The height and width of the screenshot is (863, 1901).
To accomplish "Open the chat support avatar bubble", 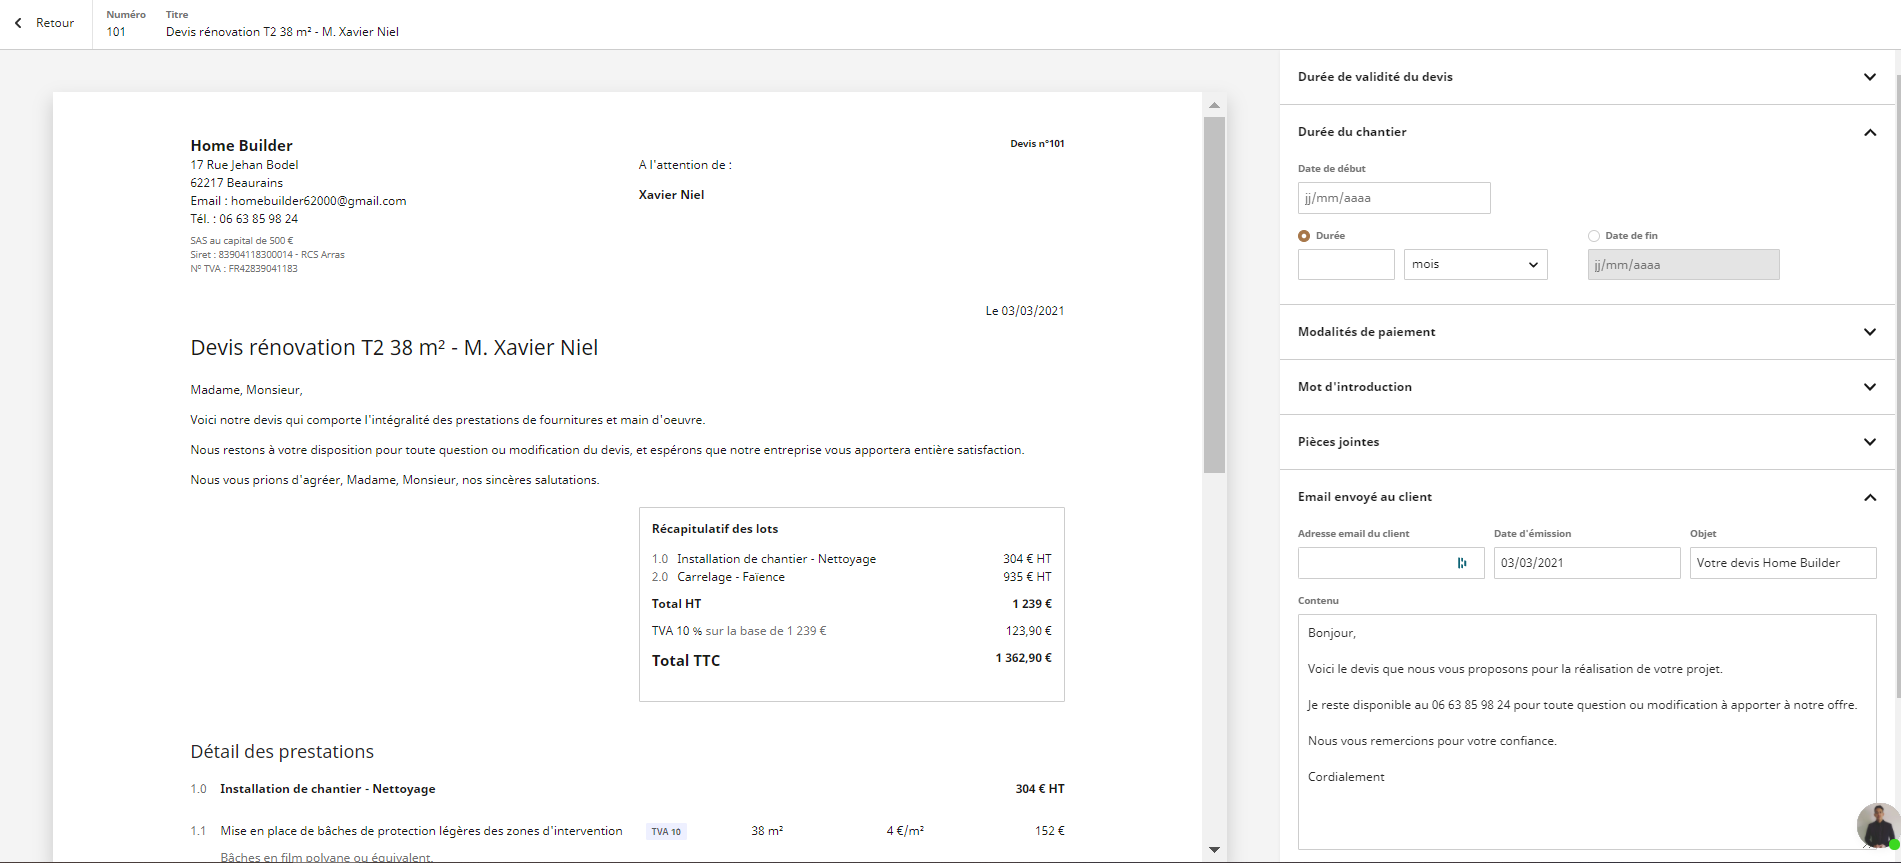I will tap(1878, 825).
